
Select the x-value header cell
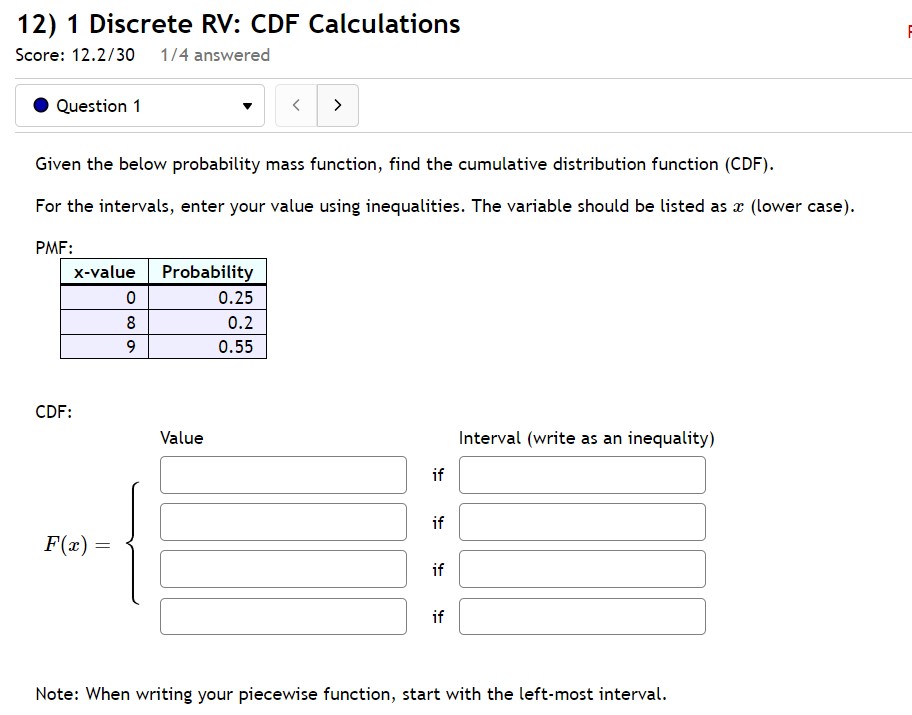(x=104, y=271)
